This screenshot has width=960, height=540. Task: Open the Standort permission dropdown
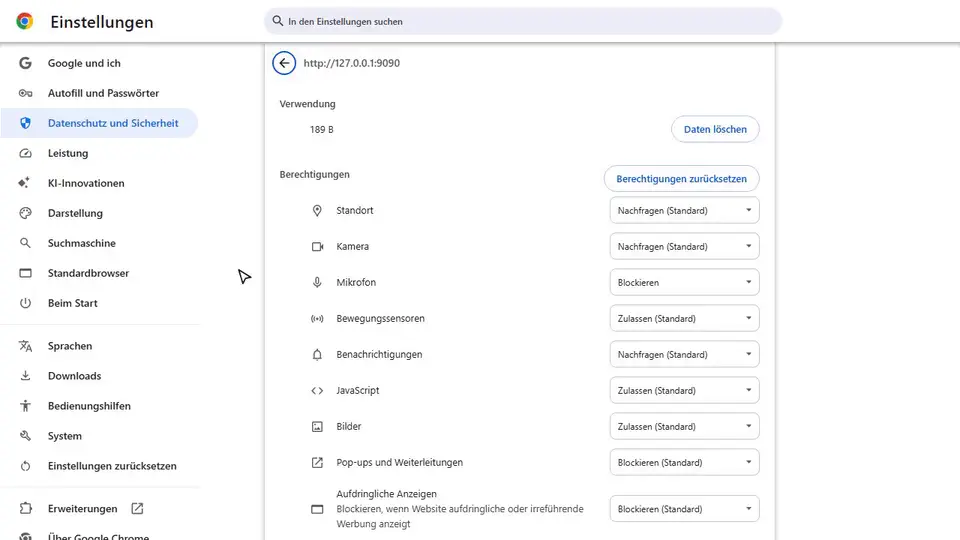point(684,211)
